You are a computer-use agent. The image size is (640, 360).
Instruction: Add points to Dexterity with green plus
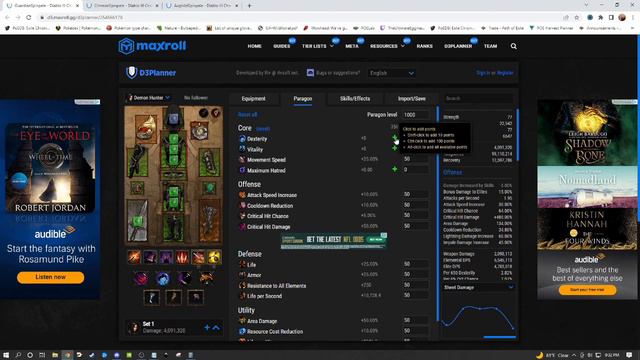(x=395, y=138)
